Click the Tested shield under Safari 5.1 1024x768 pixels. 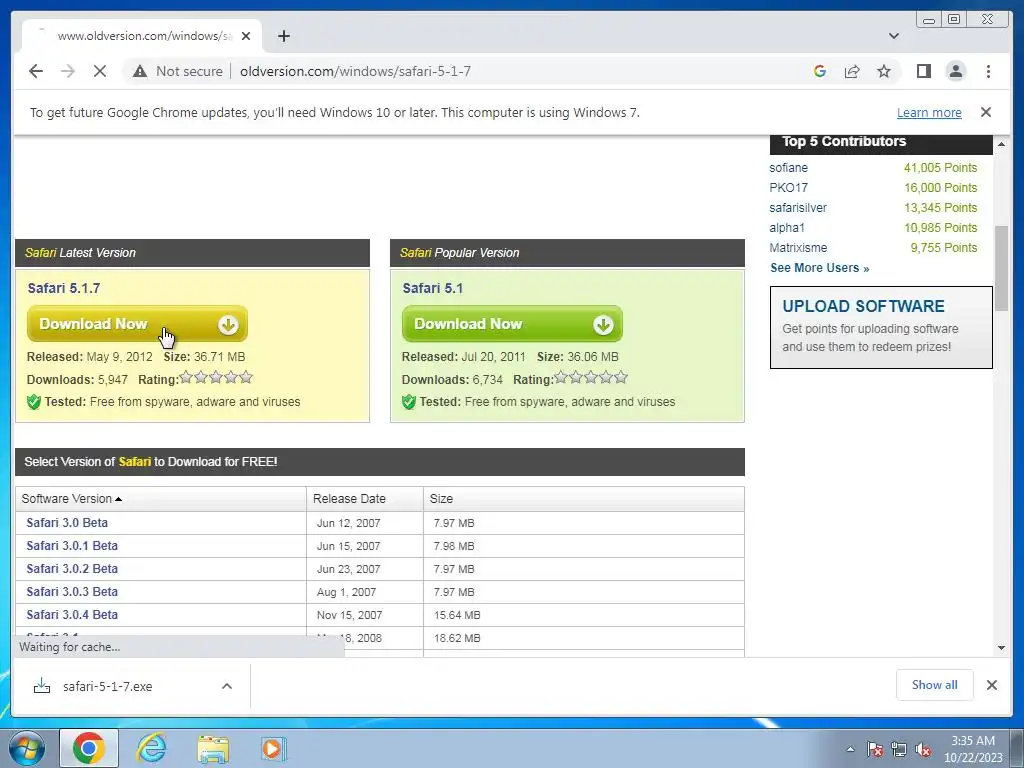click(409, 402)
